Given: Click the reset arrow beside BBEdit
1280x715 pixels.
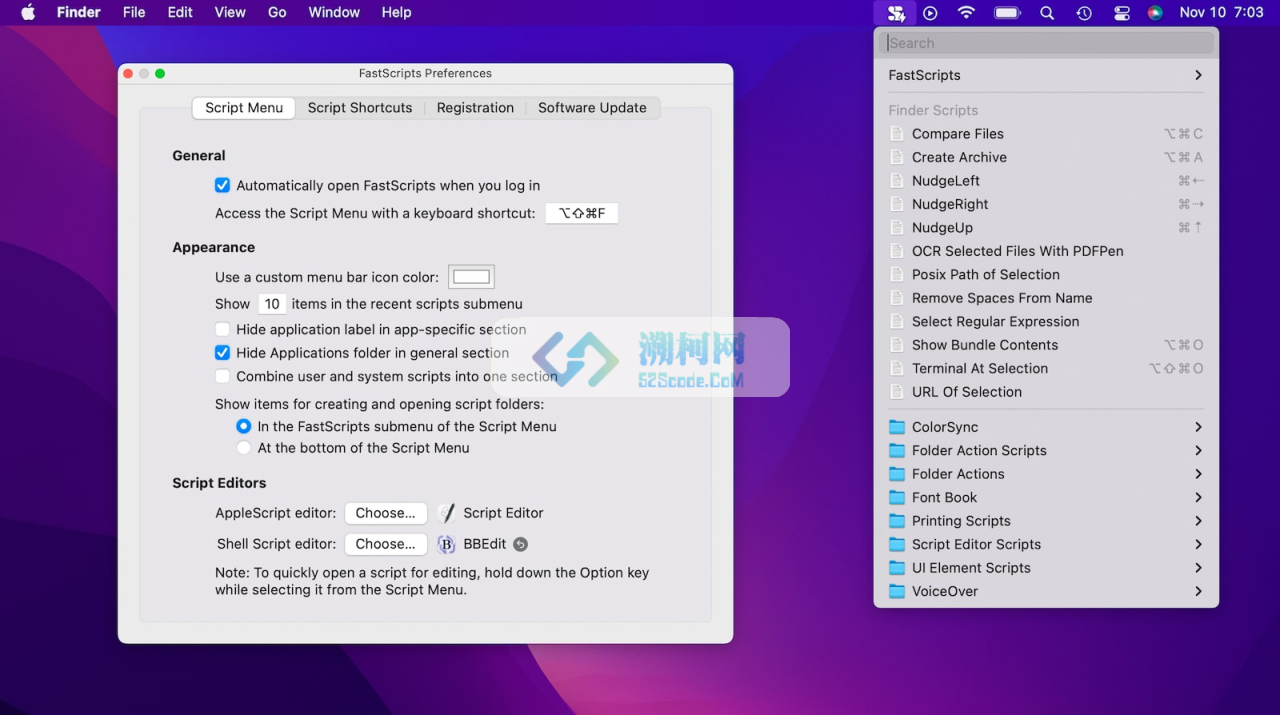Looking at the screenshot, I should pyautogui.click(x=520, y=544).
